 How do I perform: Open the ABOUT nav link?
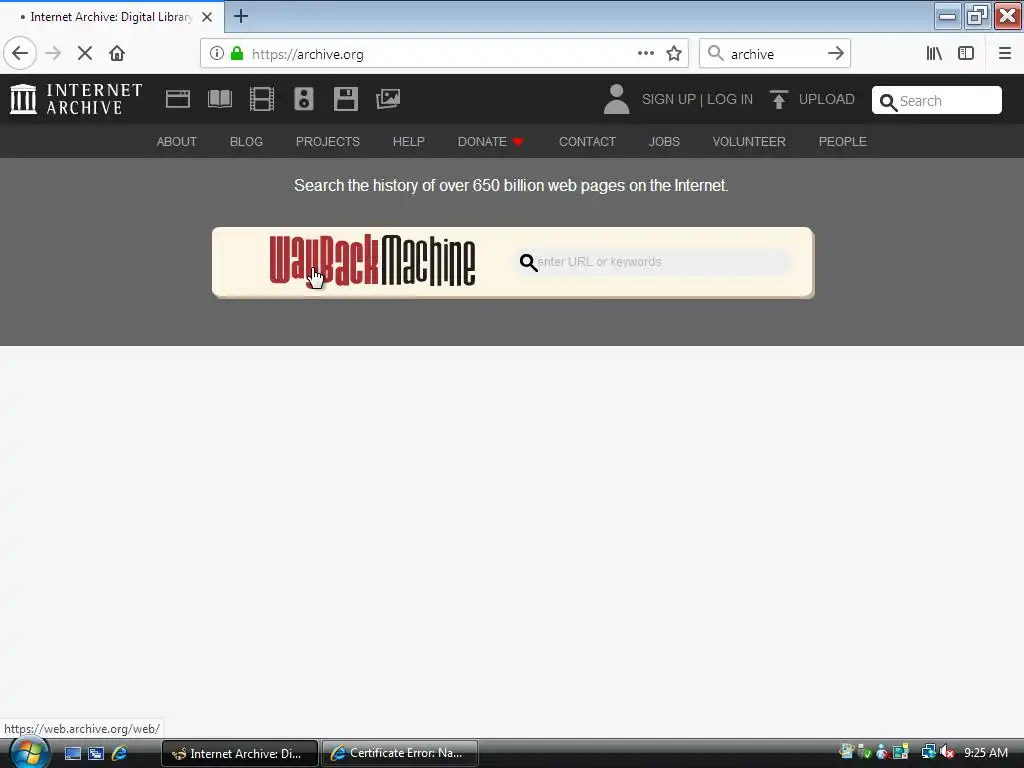point(176,142)
